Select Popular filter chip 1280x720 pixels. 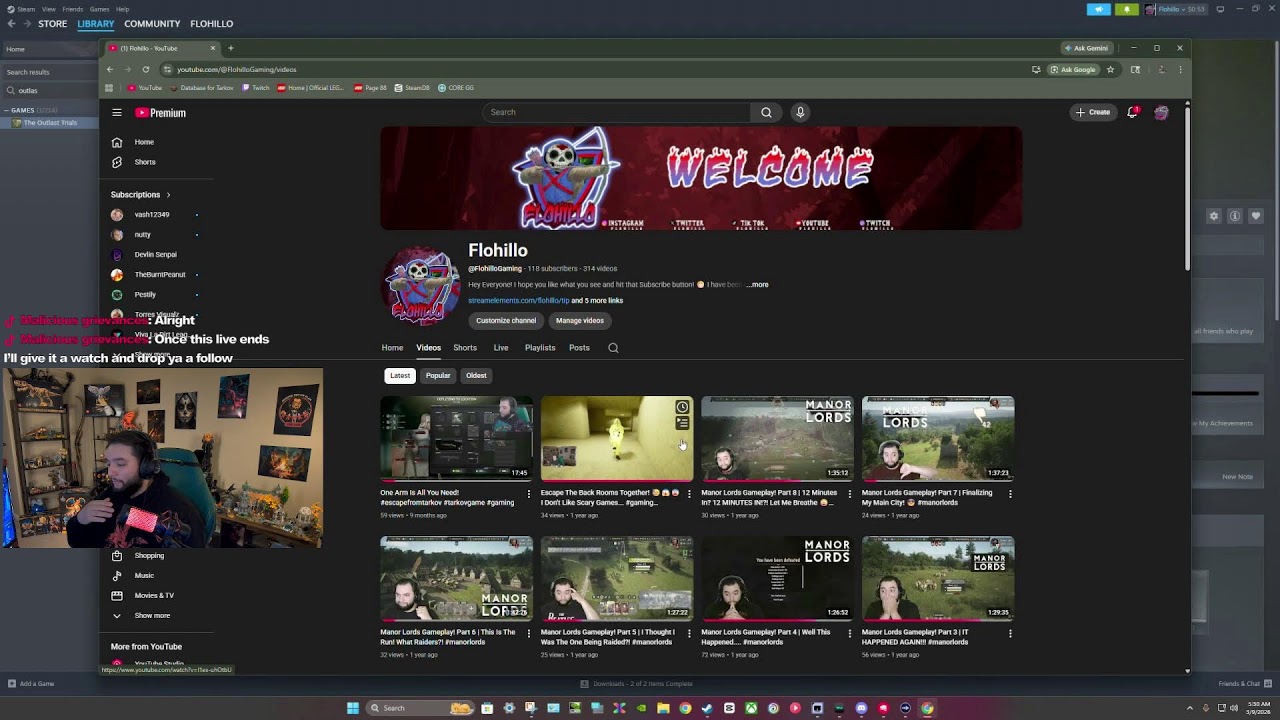(x=438, y=375)
